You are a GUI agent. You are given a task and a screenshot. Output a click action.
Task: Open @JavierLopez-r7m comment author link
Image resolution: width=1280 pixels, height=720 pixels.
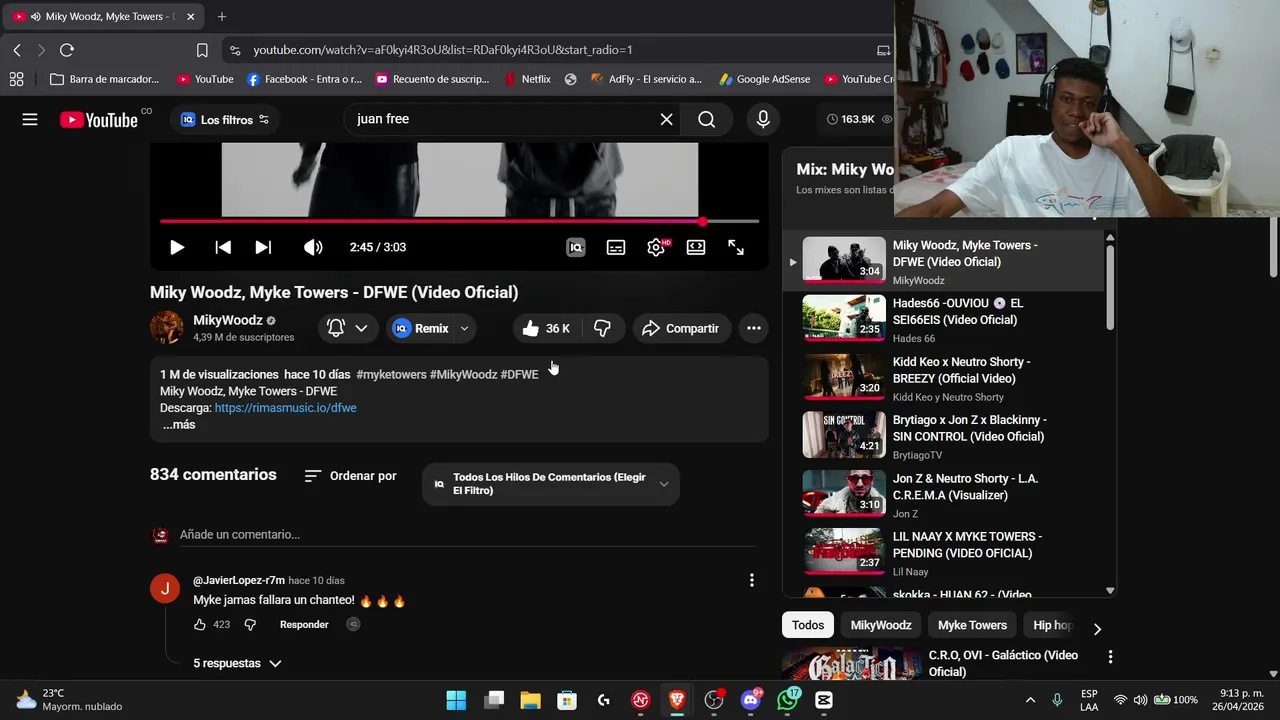(x=239, y=580)
